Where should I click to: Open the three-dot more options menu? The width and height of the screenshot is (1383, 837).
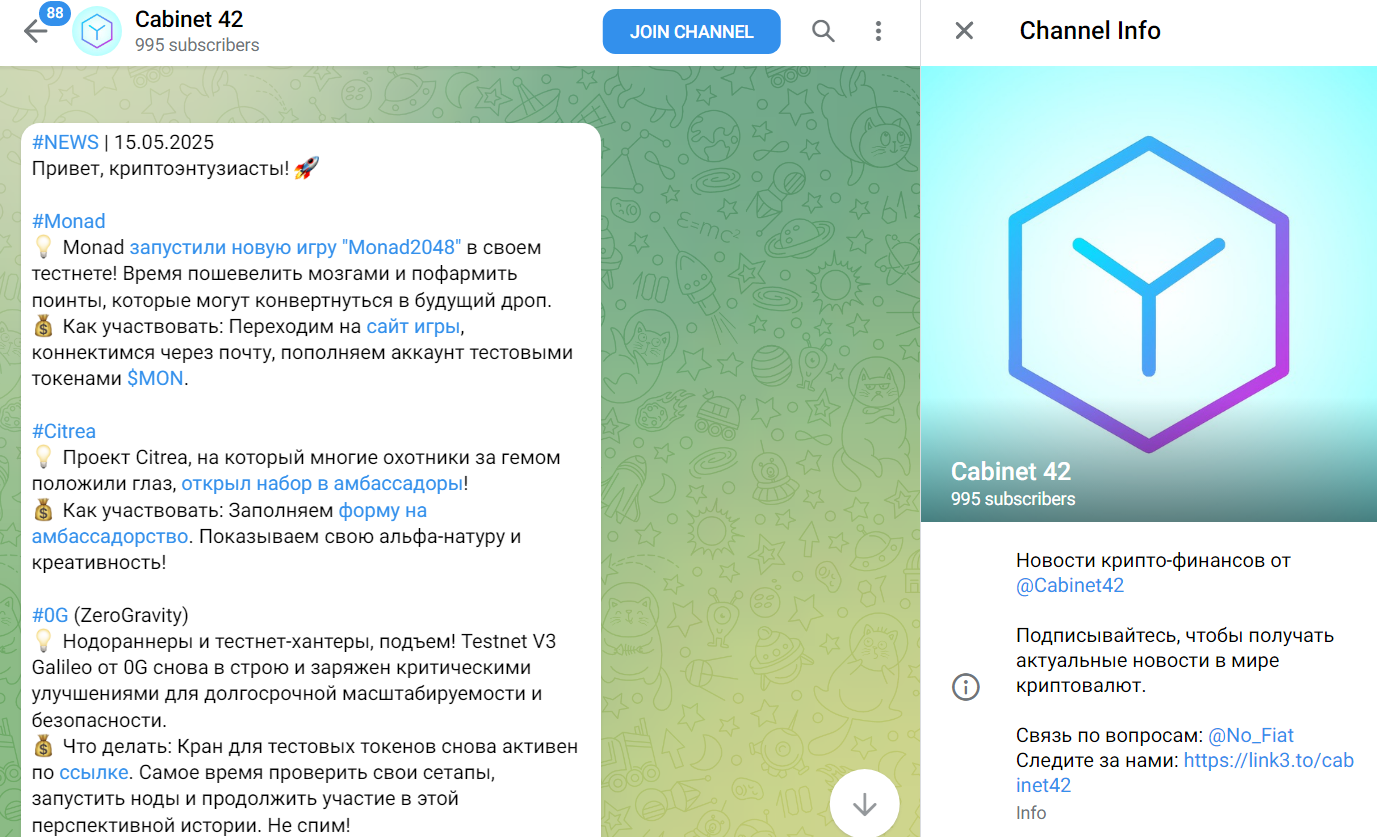pyautogui.click(x=878, y=31)
